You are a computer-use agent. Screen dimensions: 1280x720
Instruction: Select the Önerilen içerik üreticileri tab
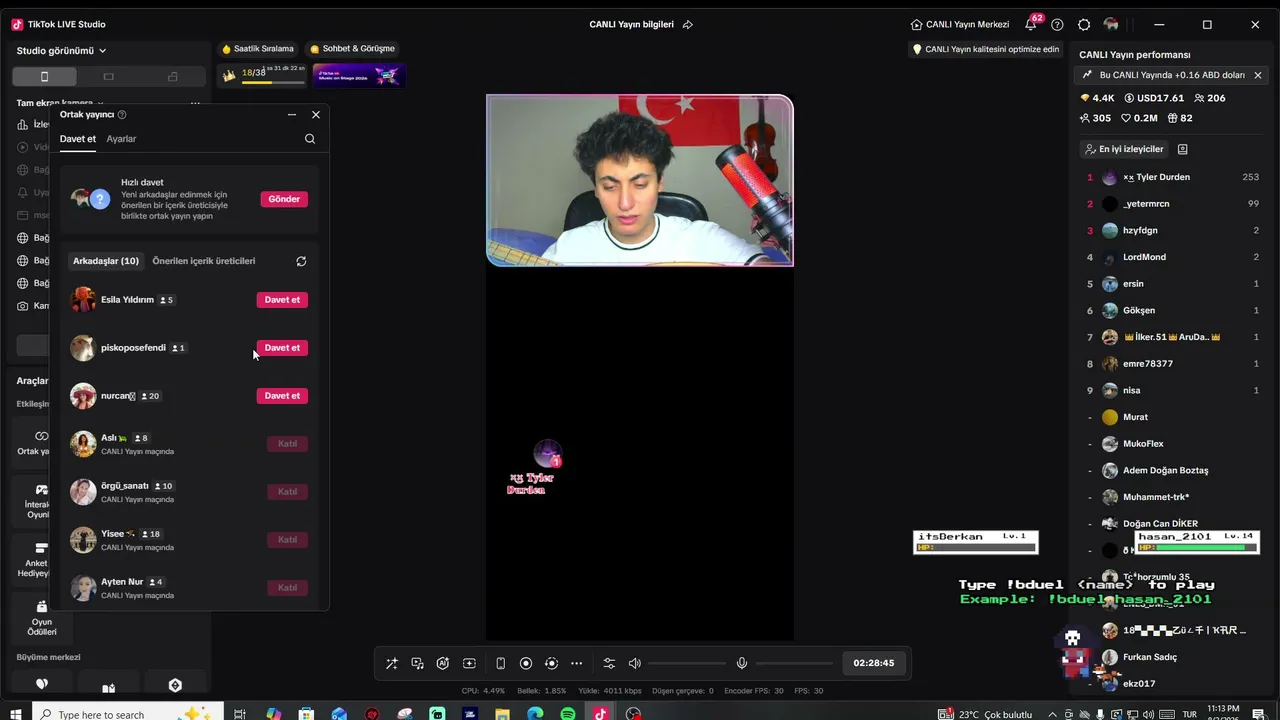(204, 261)
